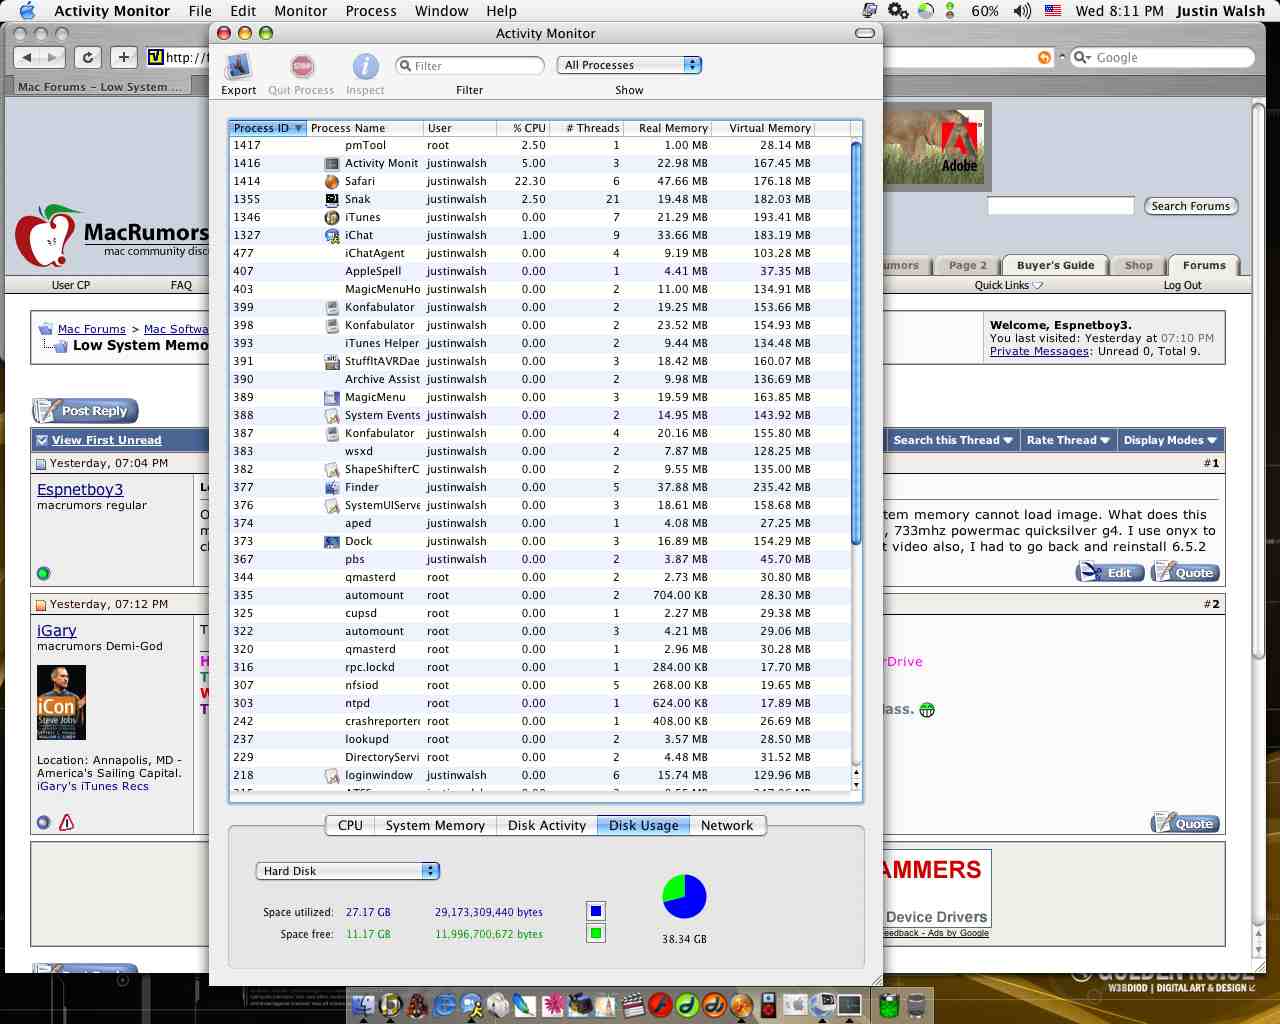Sort by the Real Memory column header

tap(667, 128)
